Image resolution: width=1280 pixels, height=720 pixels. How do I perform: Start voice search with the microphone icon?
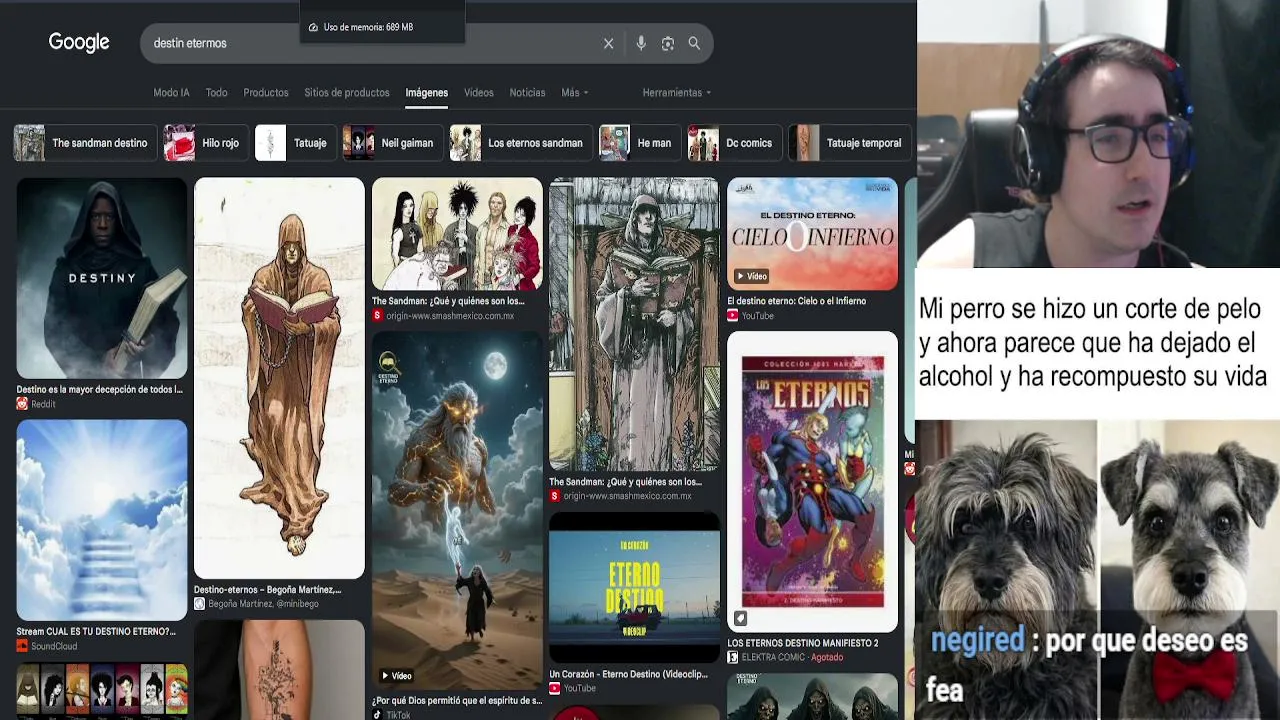click(x=641, y=43)
